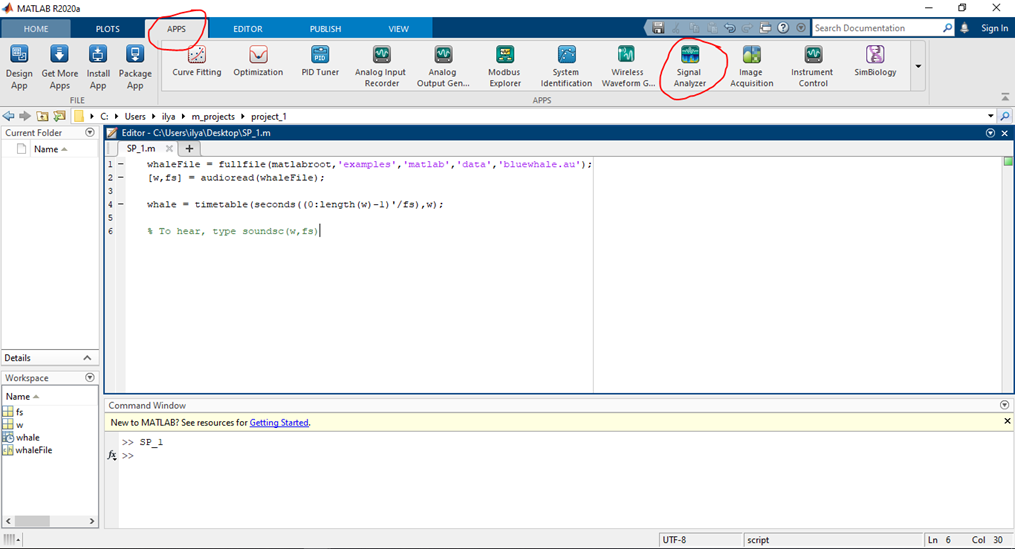The image size is (1015, 549).
Task: Select the whaleFile variable in Workspace
Action: click(x=34, y=450)
